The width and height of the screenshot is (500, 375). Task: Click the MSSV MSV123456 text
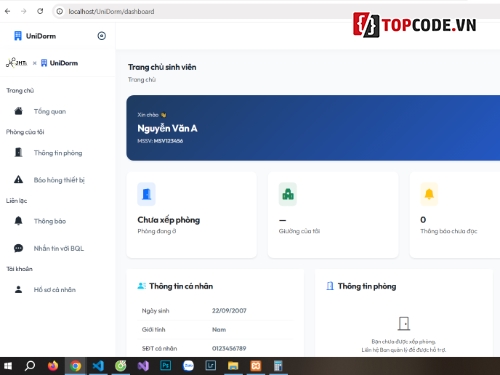click(160, 141)
